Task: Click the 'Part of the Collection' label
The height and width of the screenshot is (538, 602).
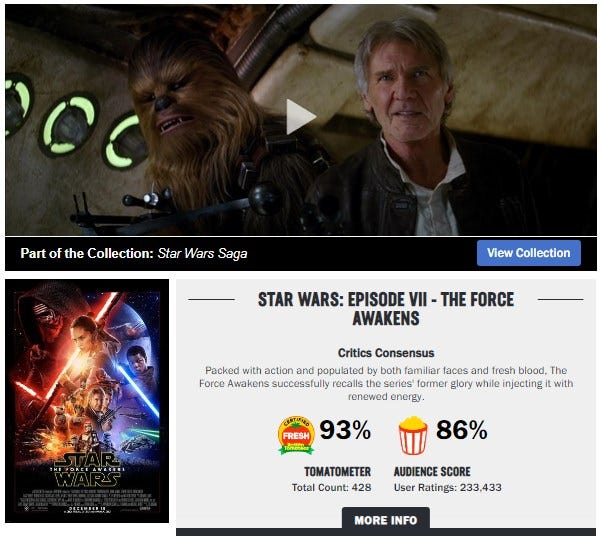Action: (x=87, y=253)
